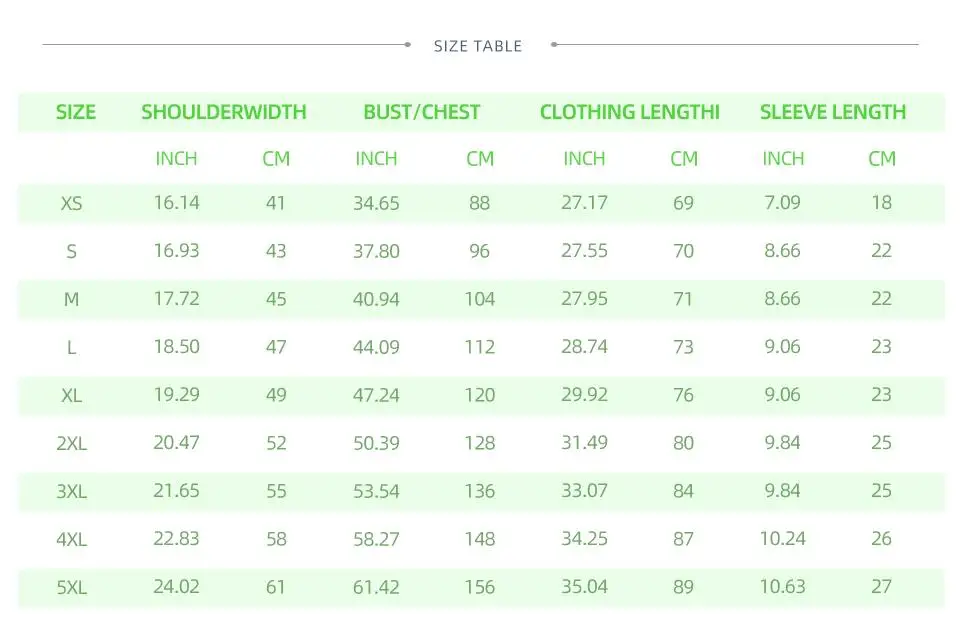Select the 2XL size row label
The image size is (967, 643).
point(72,443)
